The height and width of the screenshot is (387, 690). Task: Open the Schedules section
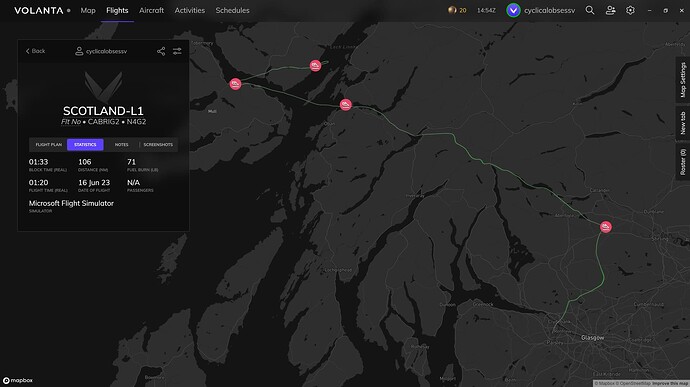tap(232, 11)
